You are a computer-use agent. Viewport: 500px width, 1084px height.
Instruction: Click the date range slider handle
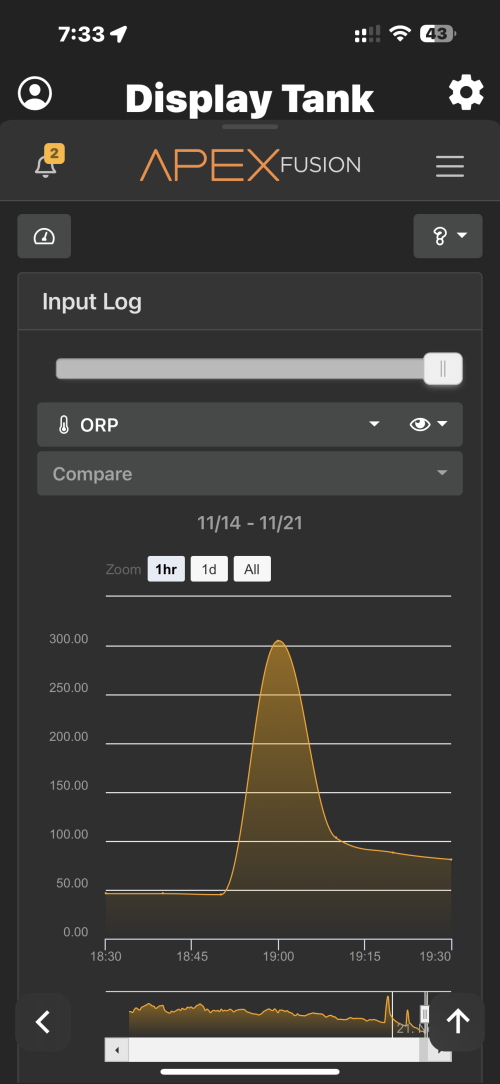coord(443,368)
